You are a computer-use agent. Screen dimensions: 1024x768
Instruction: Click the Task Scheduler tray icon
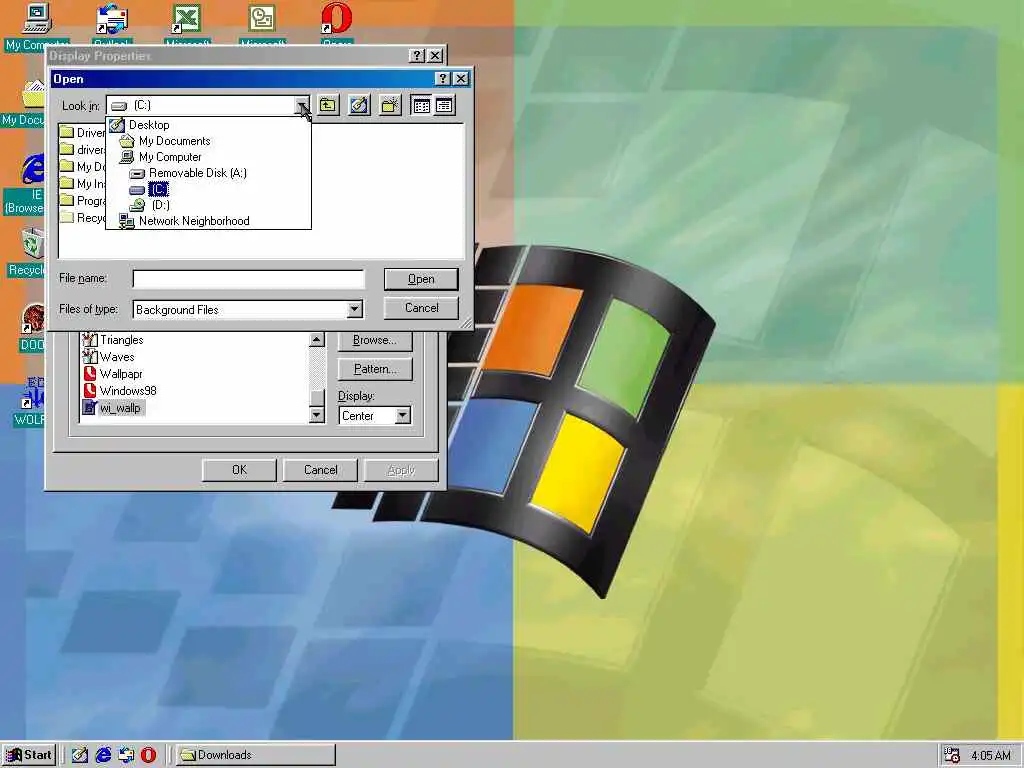pyautogui.click(x=952, y=755)
